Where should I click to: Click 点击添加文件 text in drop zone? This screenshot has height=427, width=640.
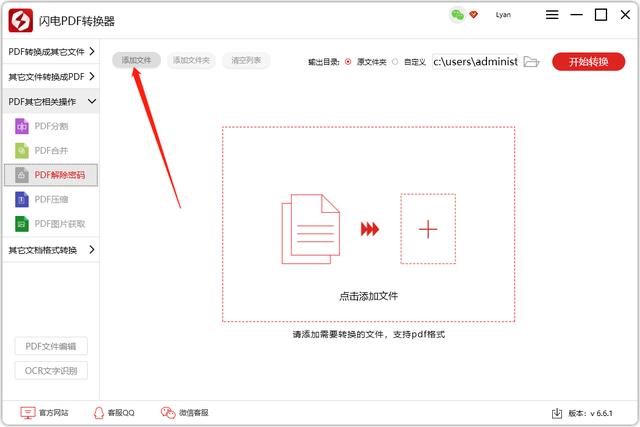368,296
